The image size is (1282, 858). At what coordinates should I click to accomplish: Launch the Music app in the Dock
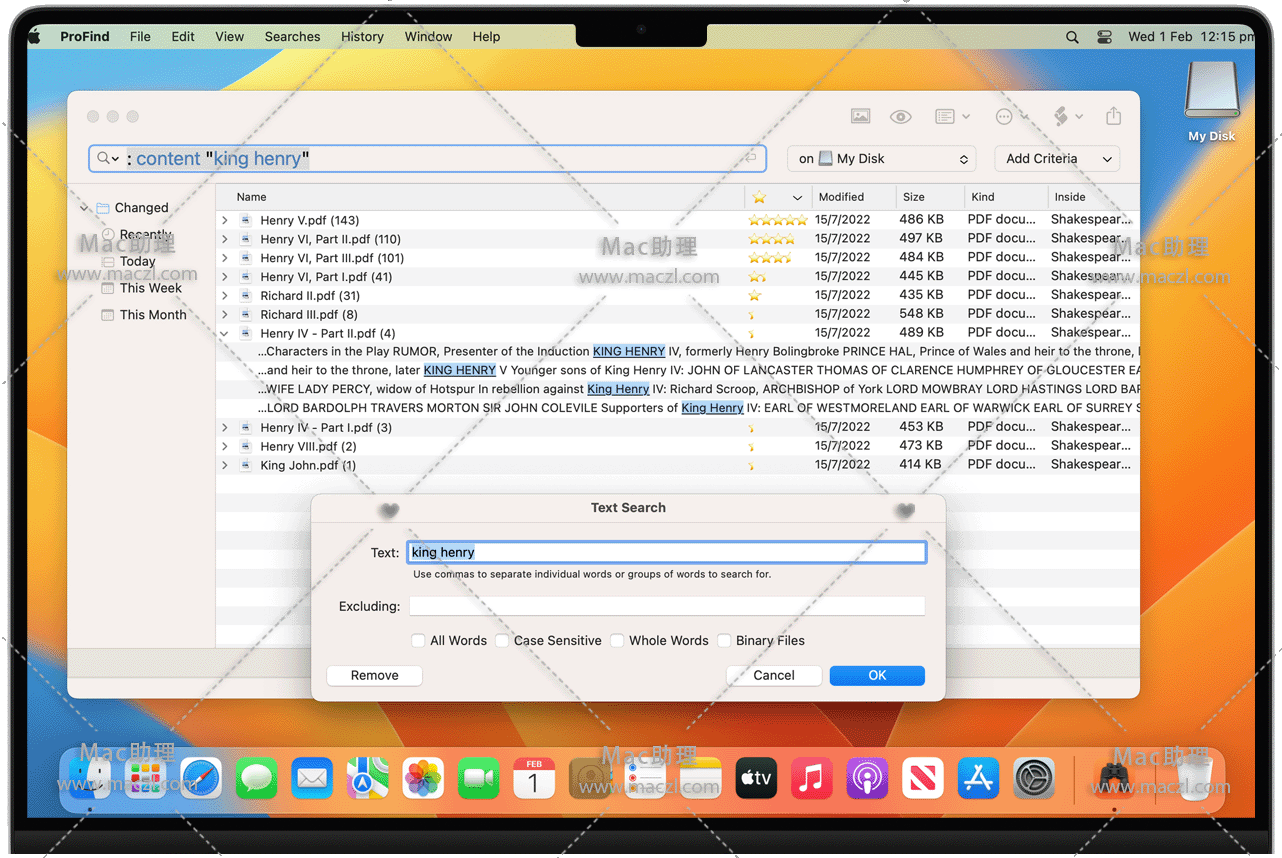pos(811,777)
